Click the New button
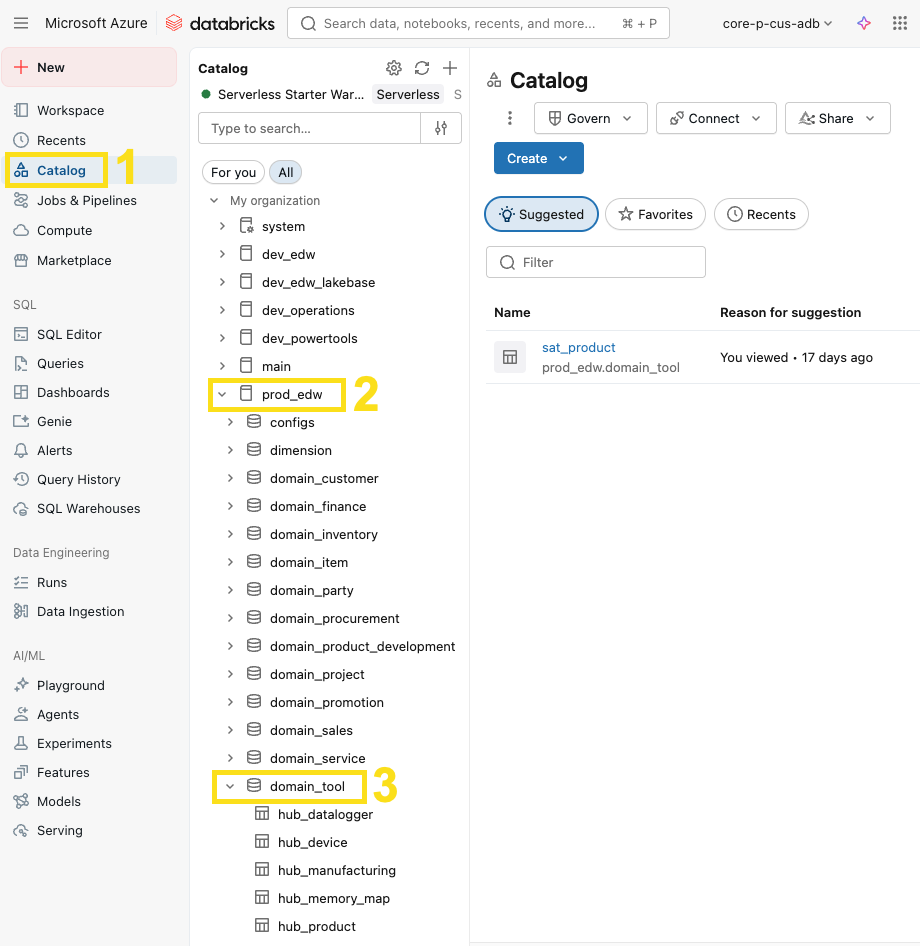920x946 pixels. click(89, 67)
